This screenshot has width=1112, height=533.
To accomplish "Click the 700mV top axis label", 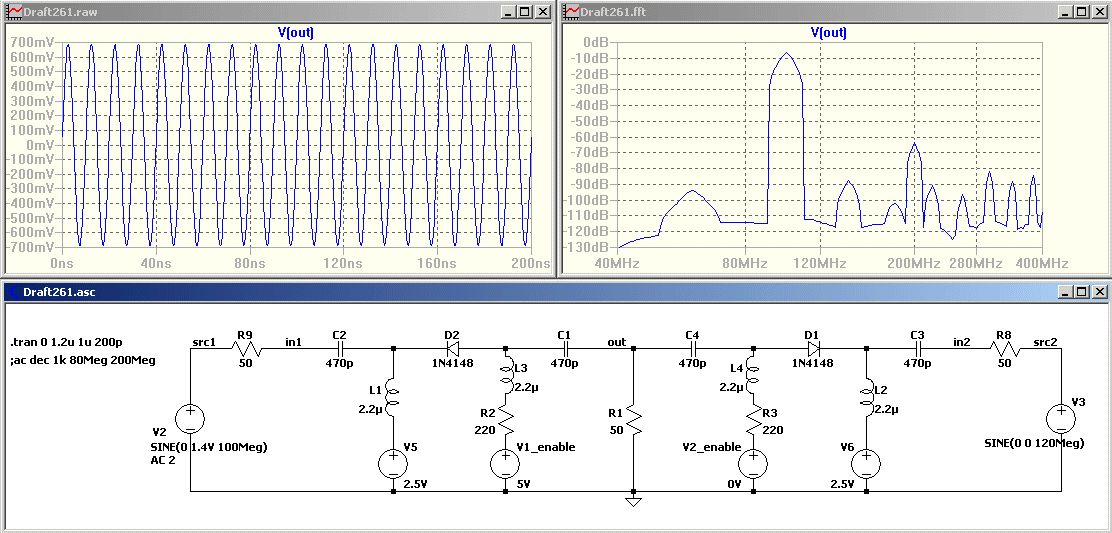I will coord(33,43).
